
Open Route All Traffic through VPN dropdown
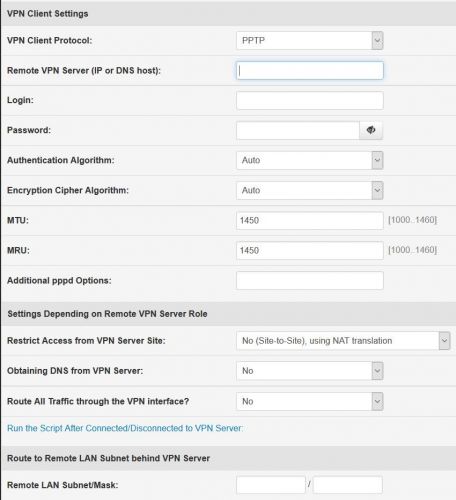point(310,401)
